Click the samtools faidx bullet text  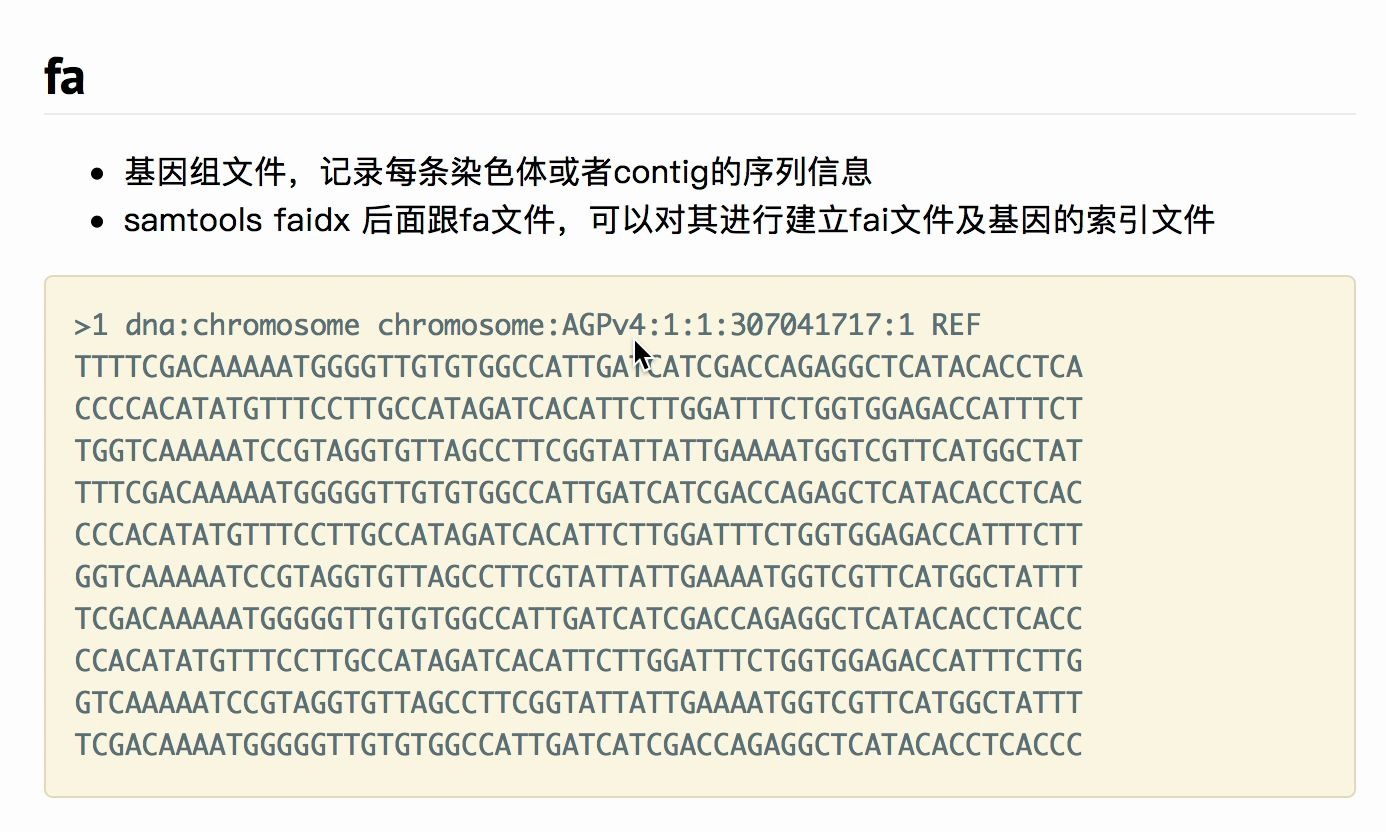coord(669,219)
